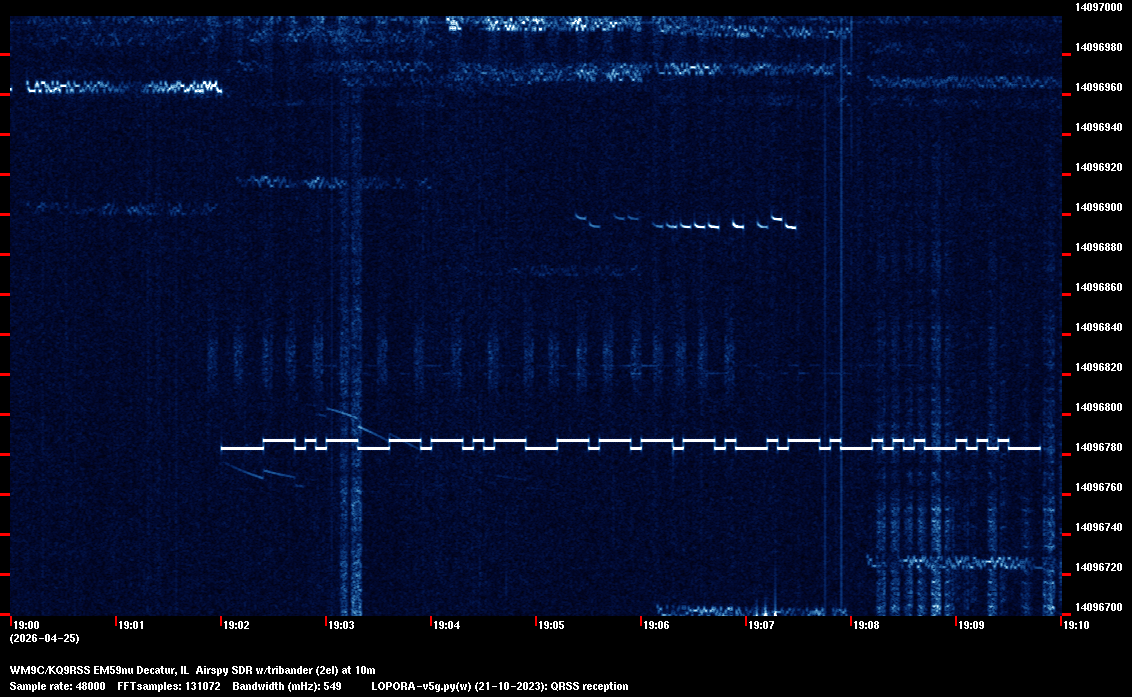
Task: Click the 19:07 time axis label
Action: (761, 625)
